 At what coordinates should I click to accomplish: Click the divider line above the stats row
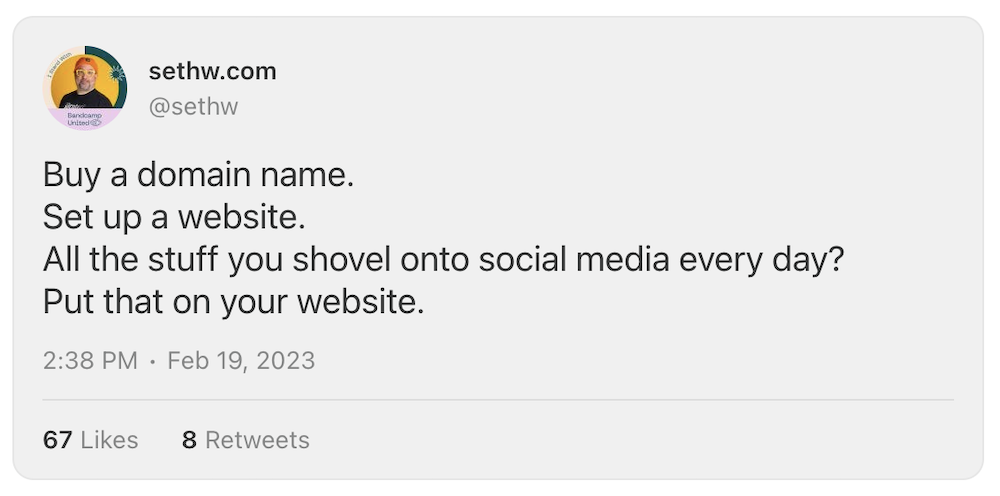coord(498,400)
